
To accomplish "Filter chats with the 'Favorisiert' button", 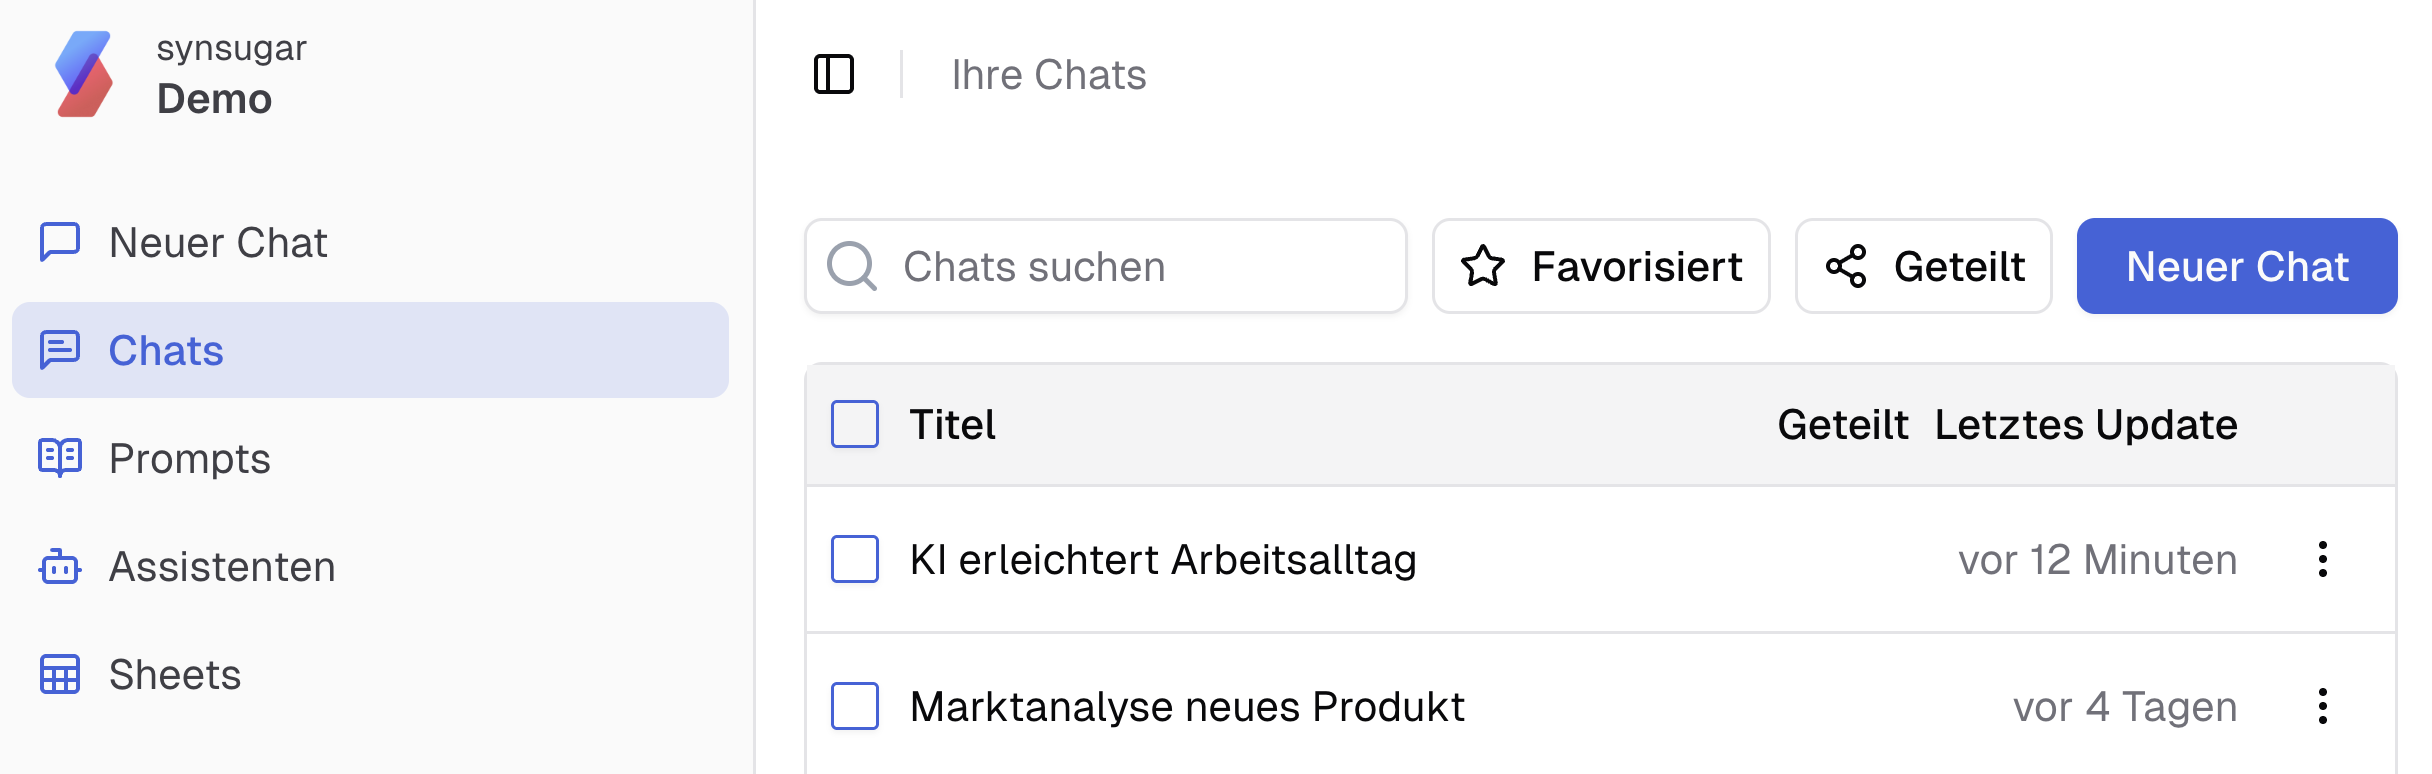I will tap(1601, 266).
